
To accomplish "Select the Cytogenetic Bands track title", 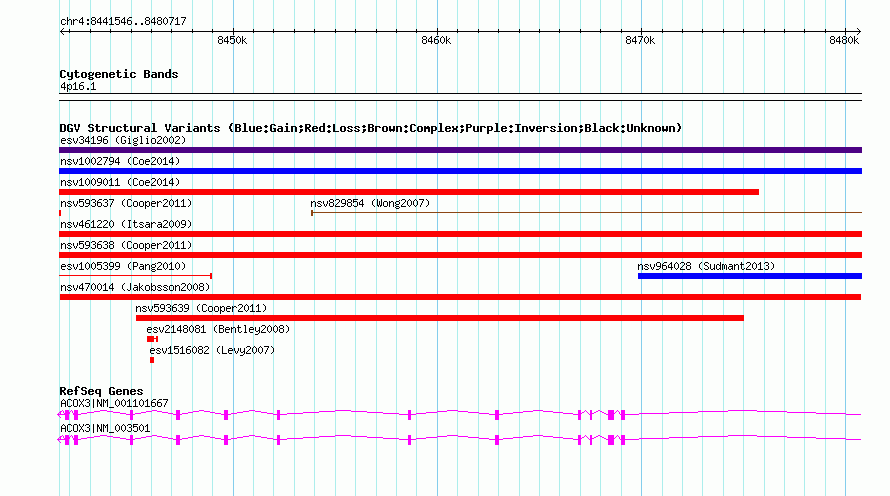I will [x=119, y=74].
